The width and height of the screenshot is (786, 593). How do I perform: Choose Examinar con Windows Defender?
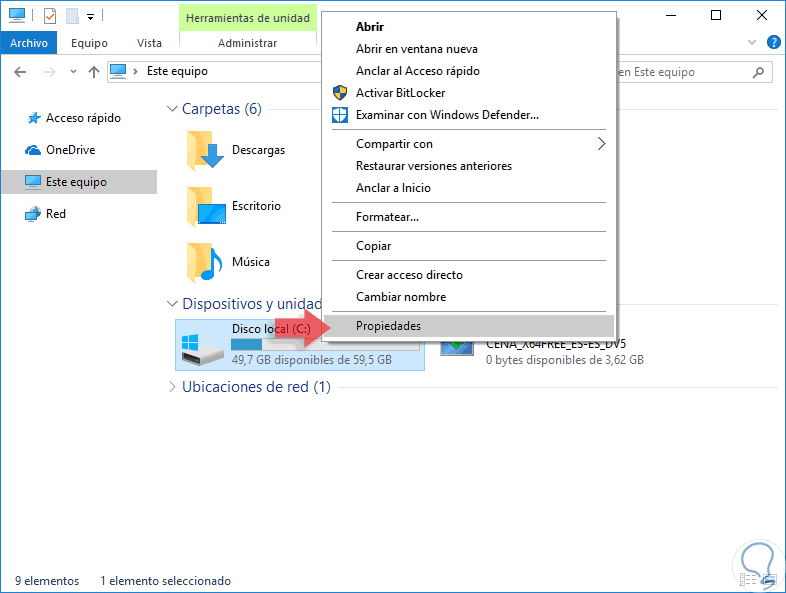469,115
